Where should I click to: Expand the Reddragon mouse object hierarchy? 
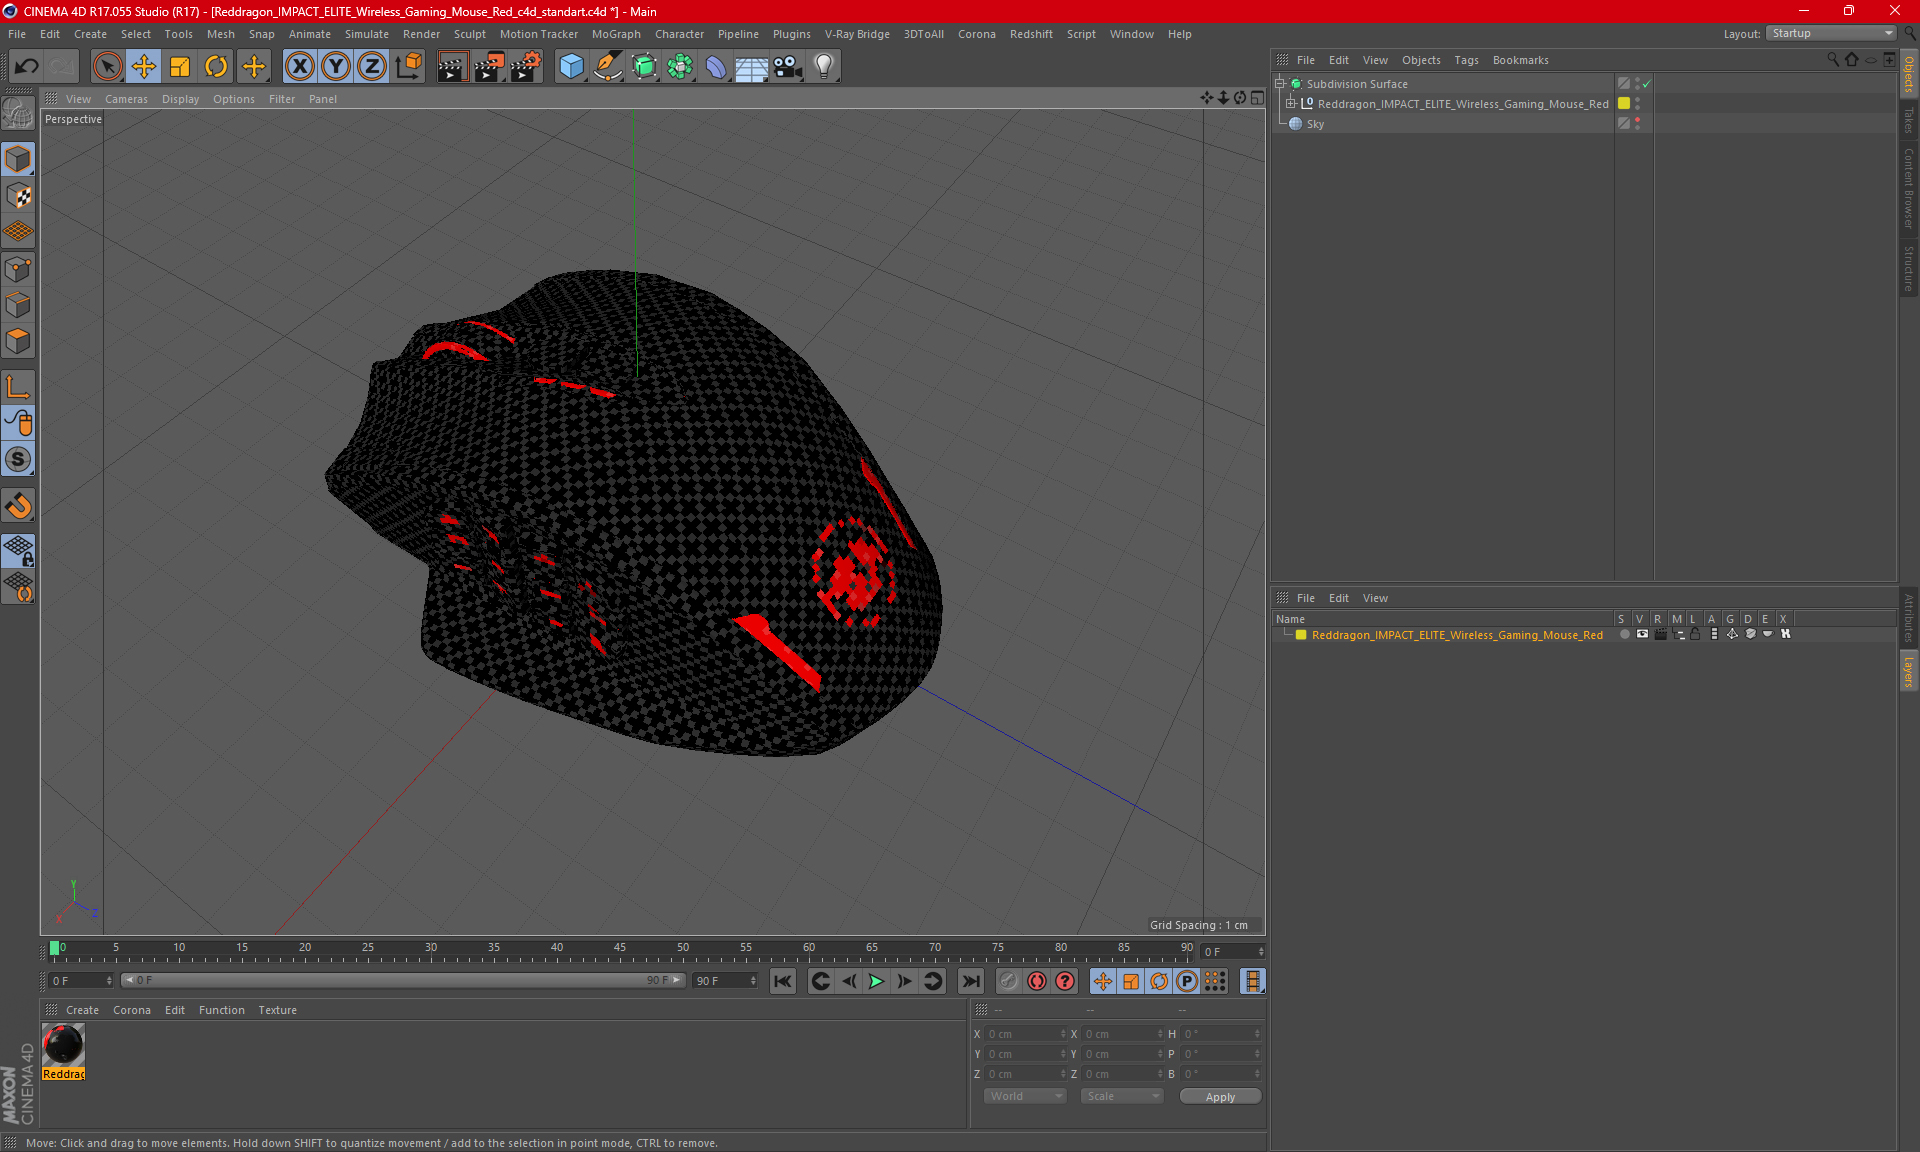click(1291, 104)
